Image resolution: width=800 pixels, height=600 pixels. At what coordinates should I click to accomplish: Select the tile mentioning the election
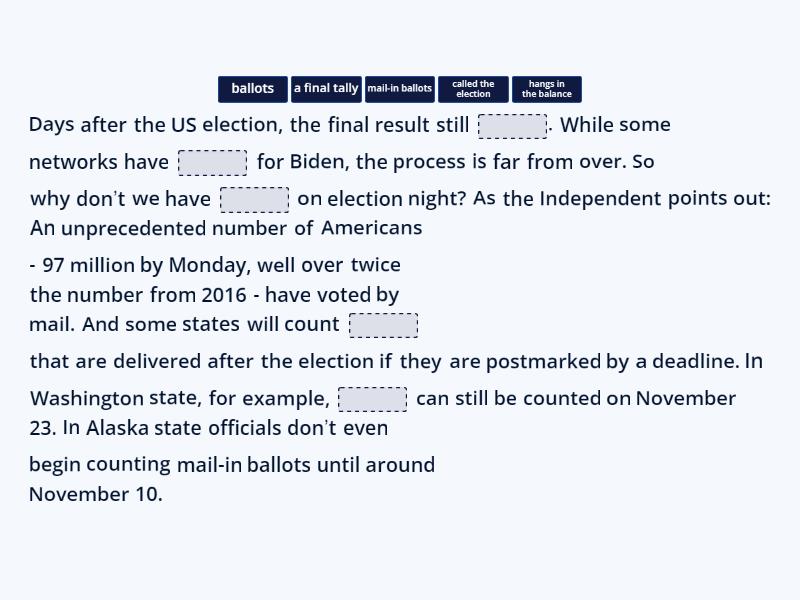472,89
